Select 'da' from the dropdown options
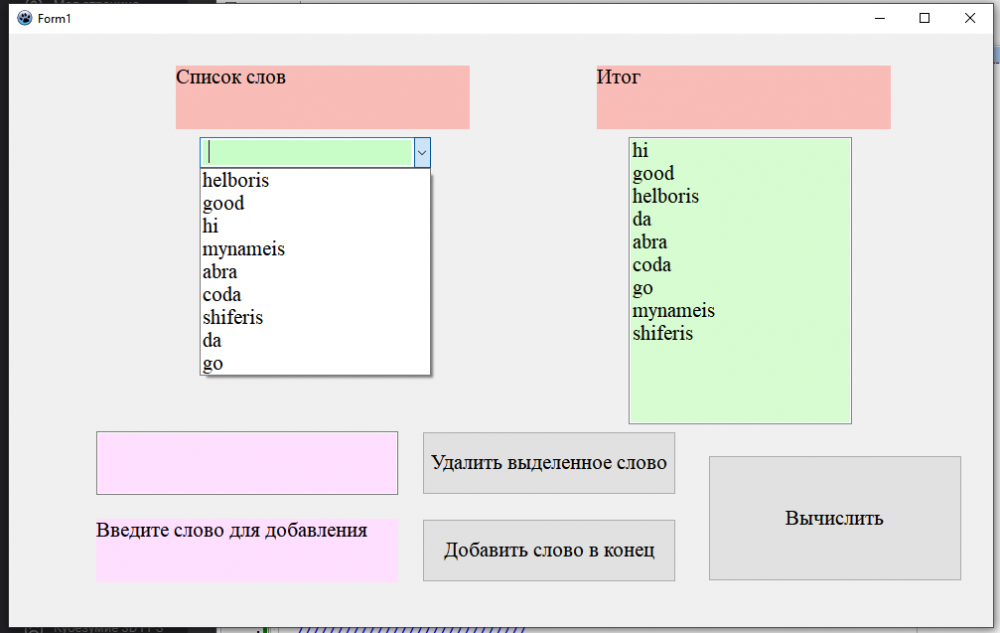Screen dimensions: 1000x633 (315, 340)
